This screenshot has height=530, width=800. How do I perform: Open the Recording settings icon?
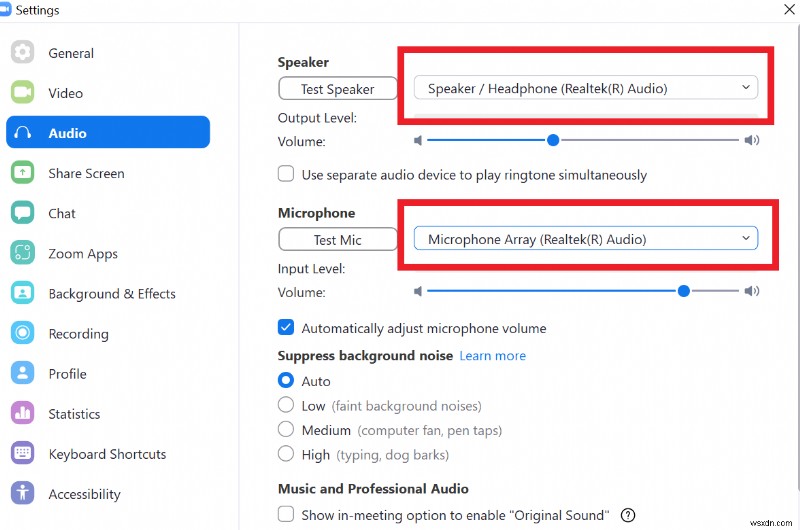pyautogui.click(x=22, y=334)
